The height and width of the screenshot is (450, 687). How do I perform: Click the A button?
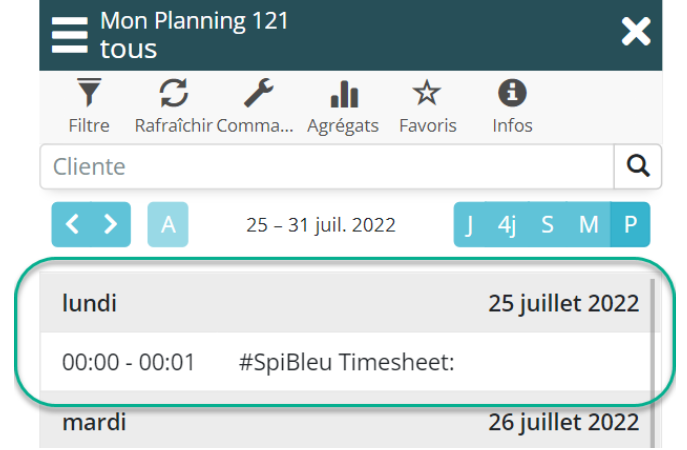click(x=167, y=224)
